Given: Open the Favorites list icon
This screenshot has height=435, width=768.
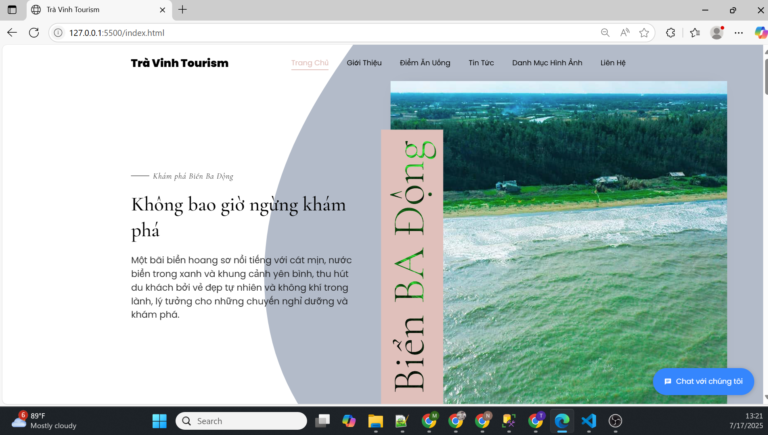Looking at the screenshot, I should click(x=695, y=33).
